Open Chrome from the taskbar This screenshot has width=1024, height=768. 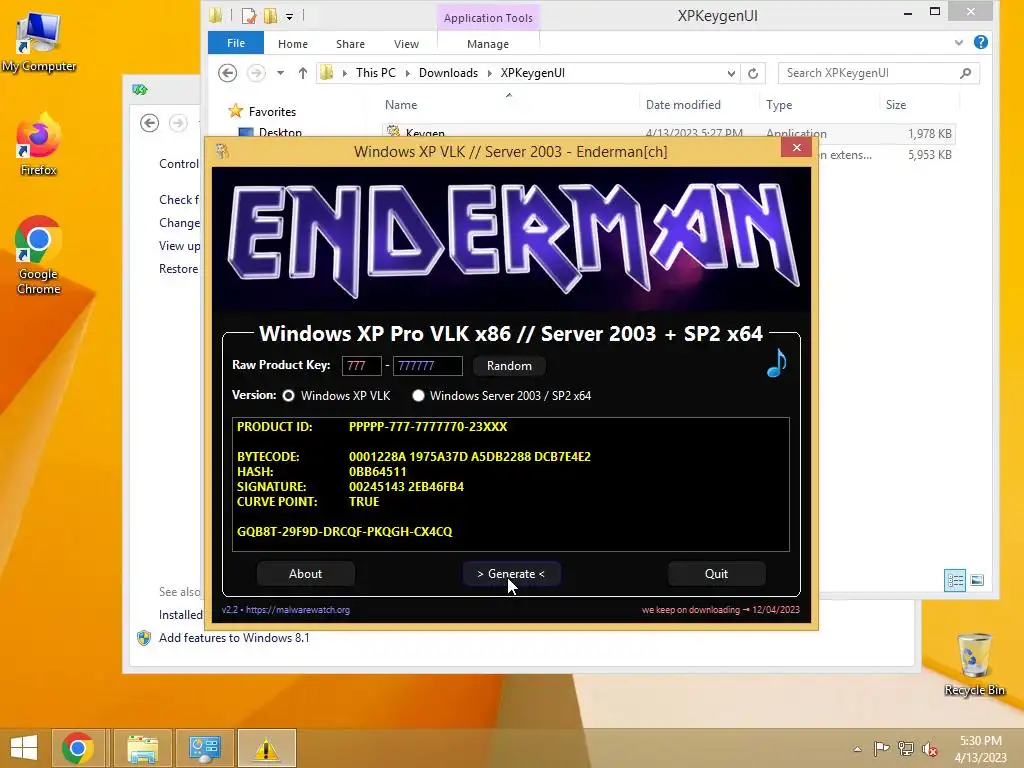coord(78,748)
